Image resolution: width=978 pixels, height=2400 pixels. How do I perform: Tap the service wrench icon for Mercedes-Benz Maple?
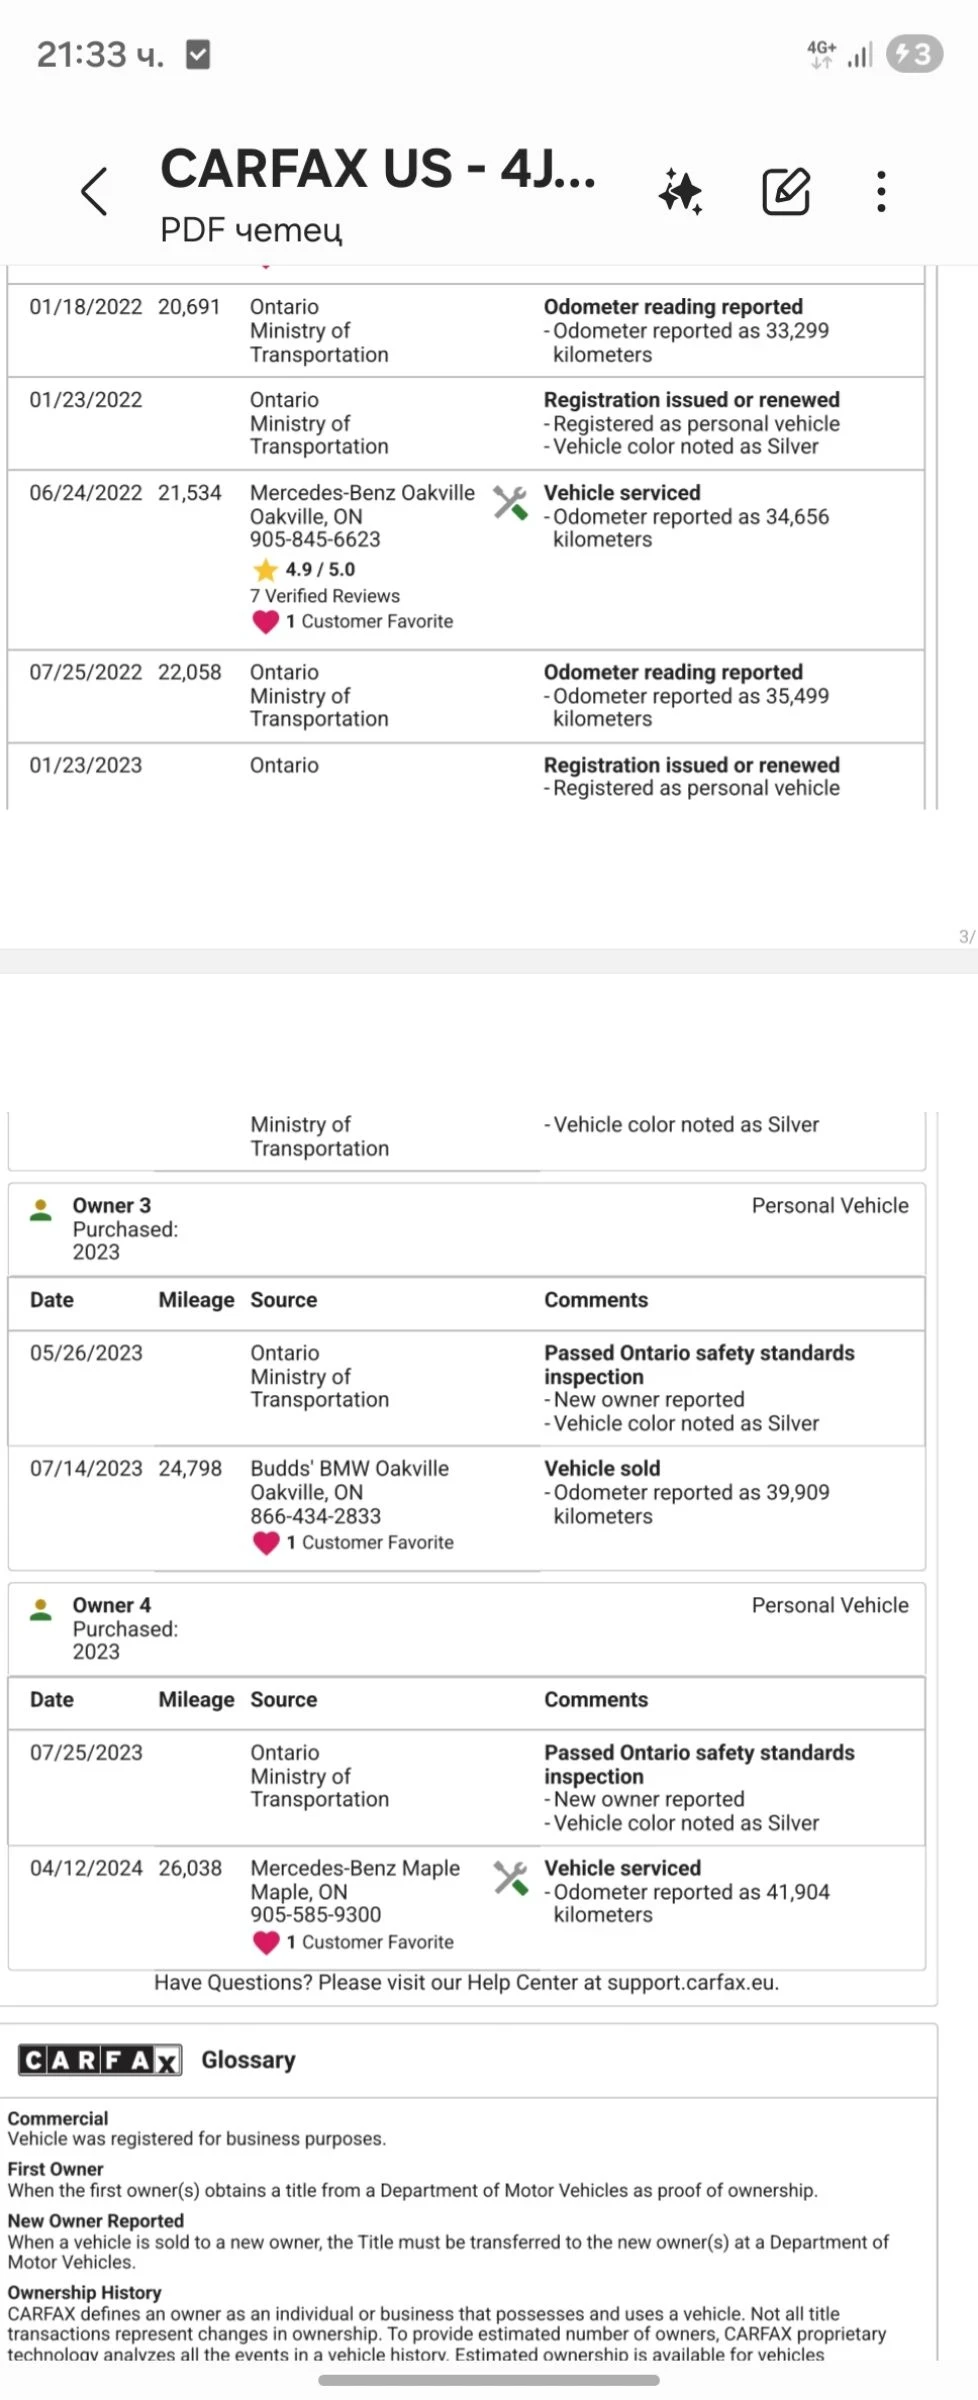pos(510,1878)
